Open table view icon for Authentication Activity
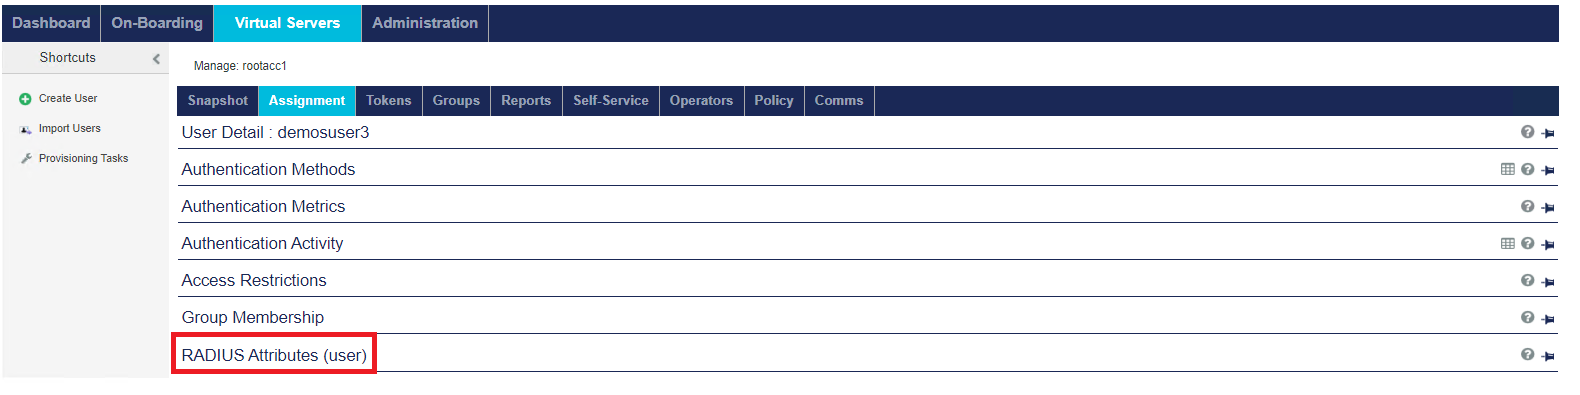This screenshot has width=1580, height=395. pos(1508,243)
